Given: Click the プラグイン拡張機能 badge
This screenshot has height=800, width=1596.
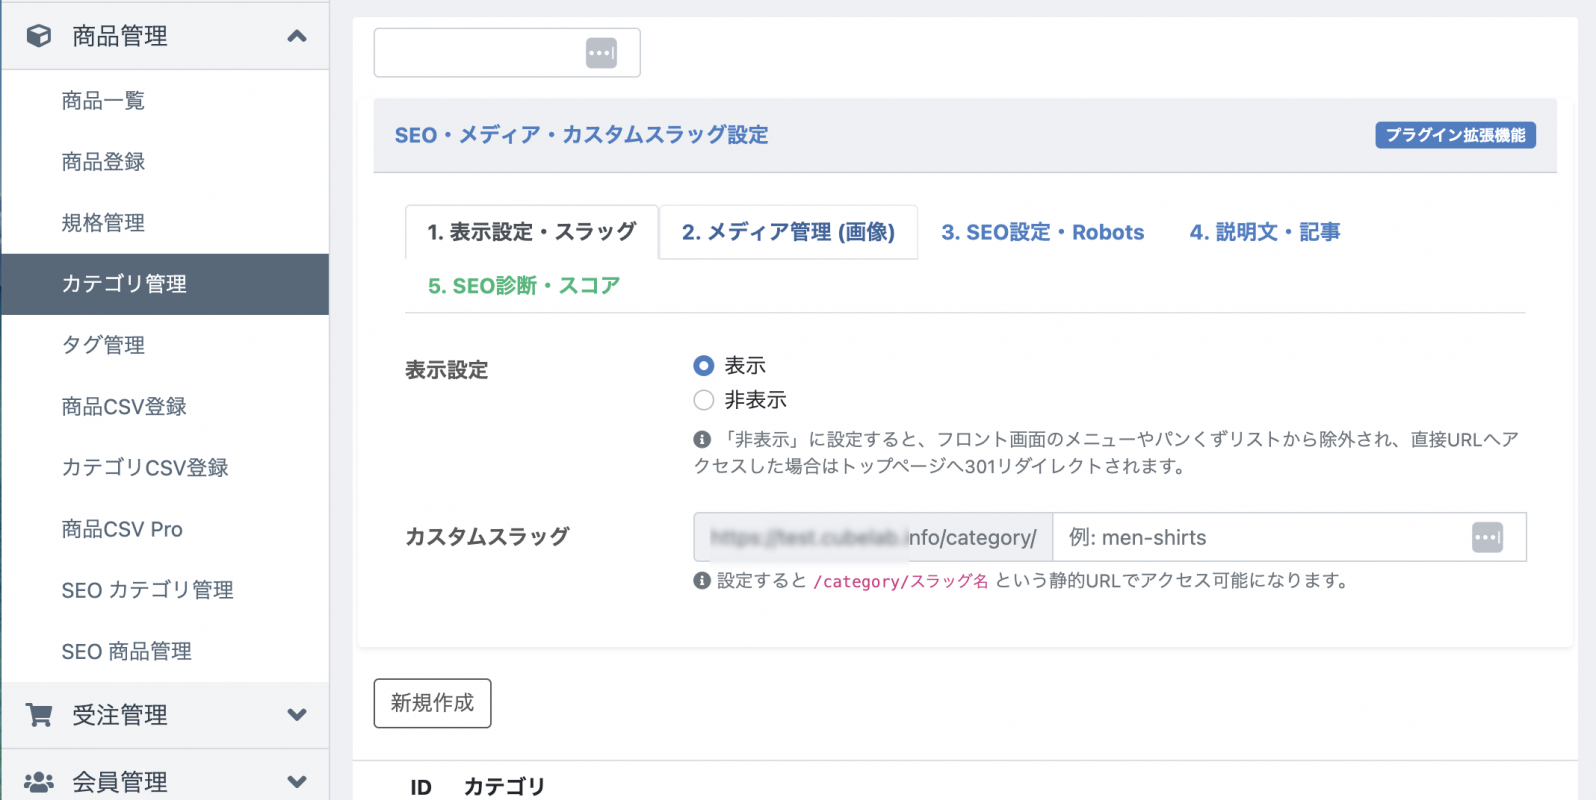Looking at the screenshot, I should (1455, 135).
